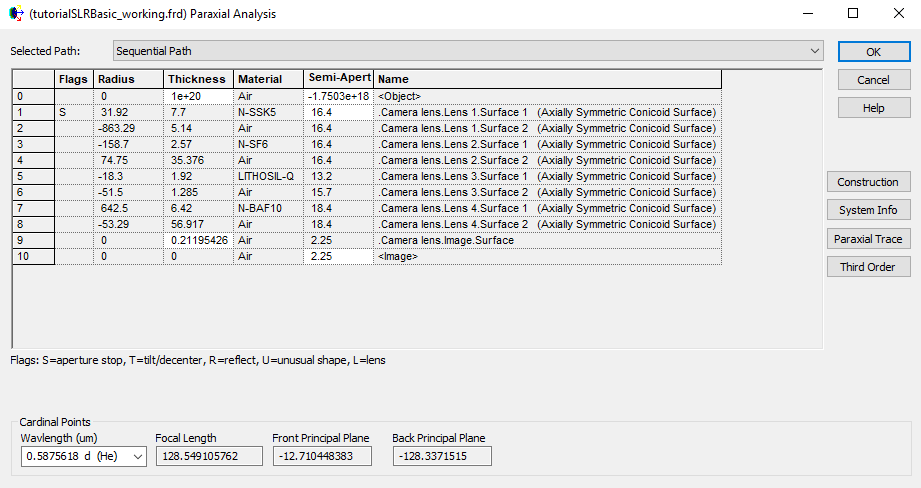The width and height of the screenshot is (921, 488).
Task: Click the Cancel button
Action: (873, 80)
